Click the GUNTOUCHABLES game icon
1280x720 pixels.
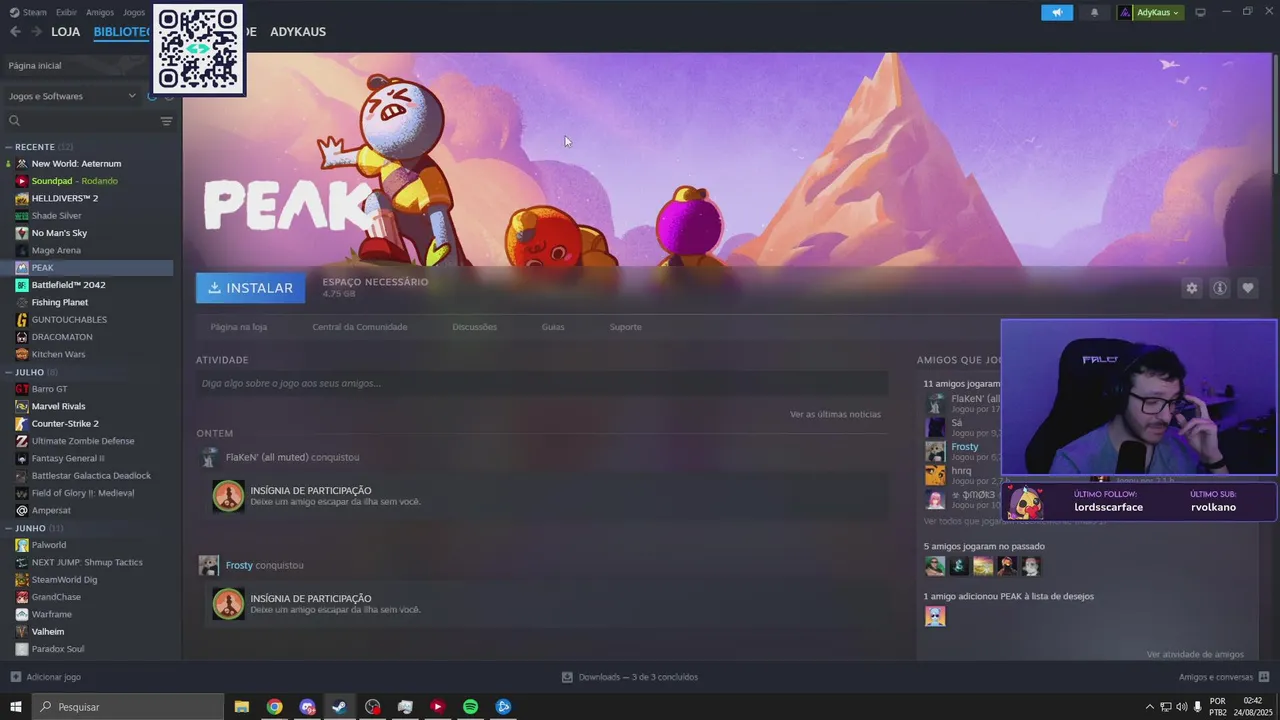coord(22,319)
